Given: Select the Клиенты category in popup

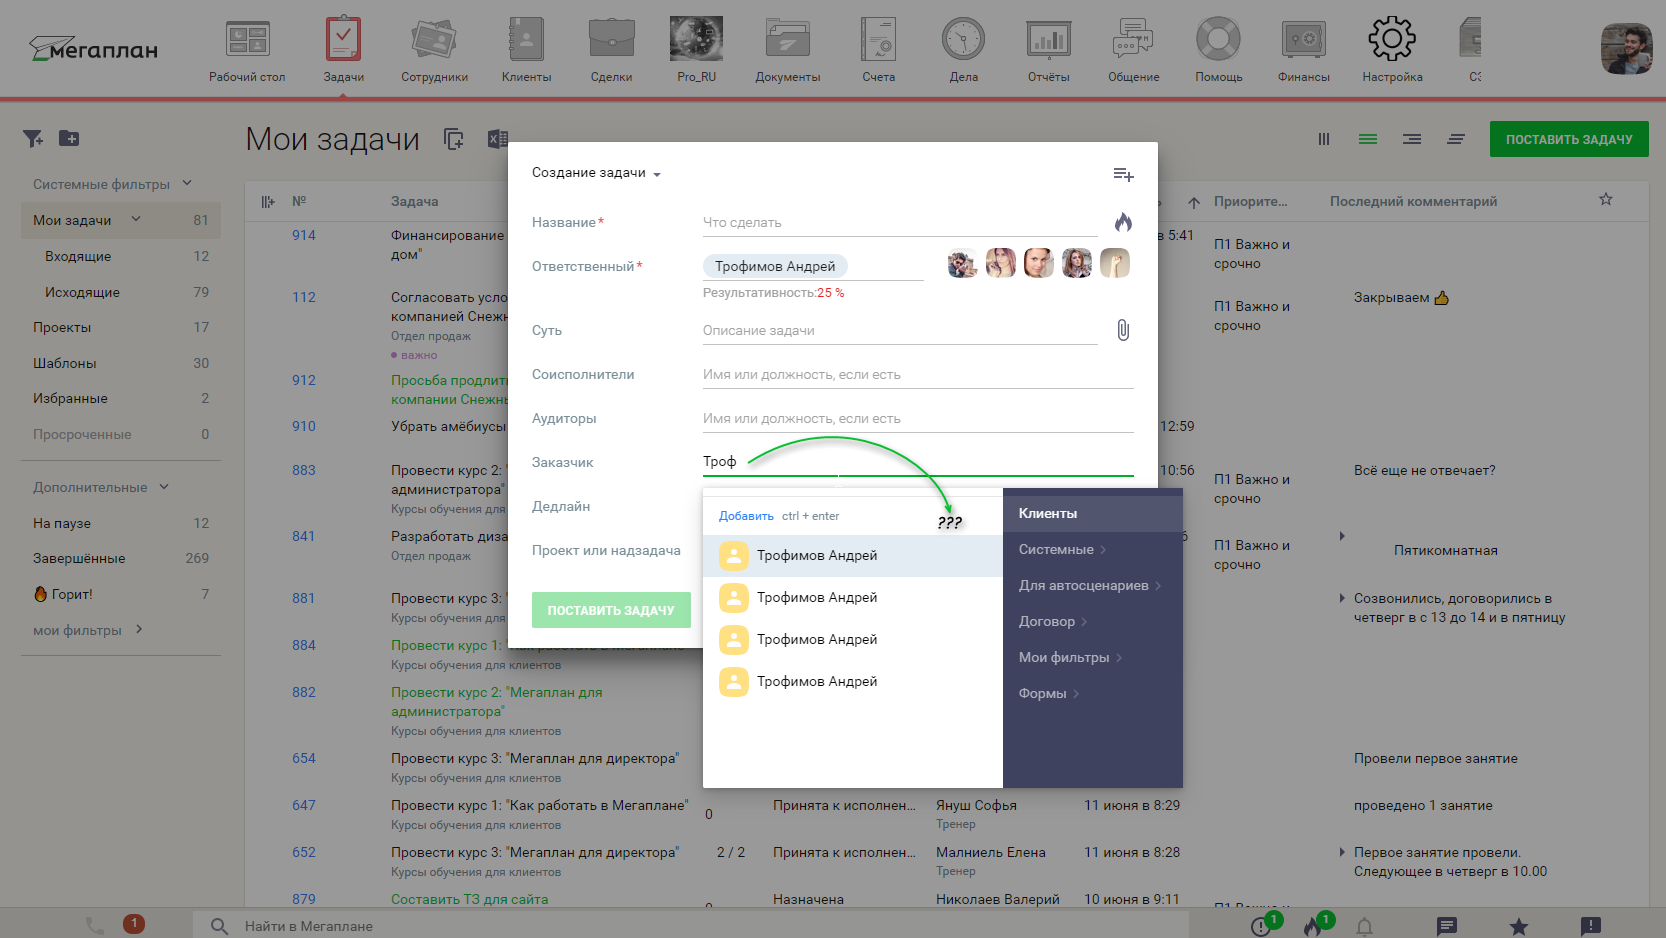Looking at the screenshot, I should click(1093, 513).
